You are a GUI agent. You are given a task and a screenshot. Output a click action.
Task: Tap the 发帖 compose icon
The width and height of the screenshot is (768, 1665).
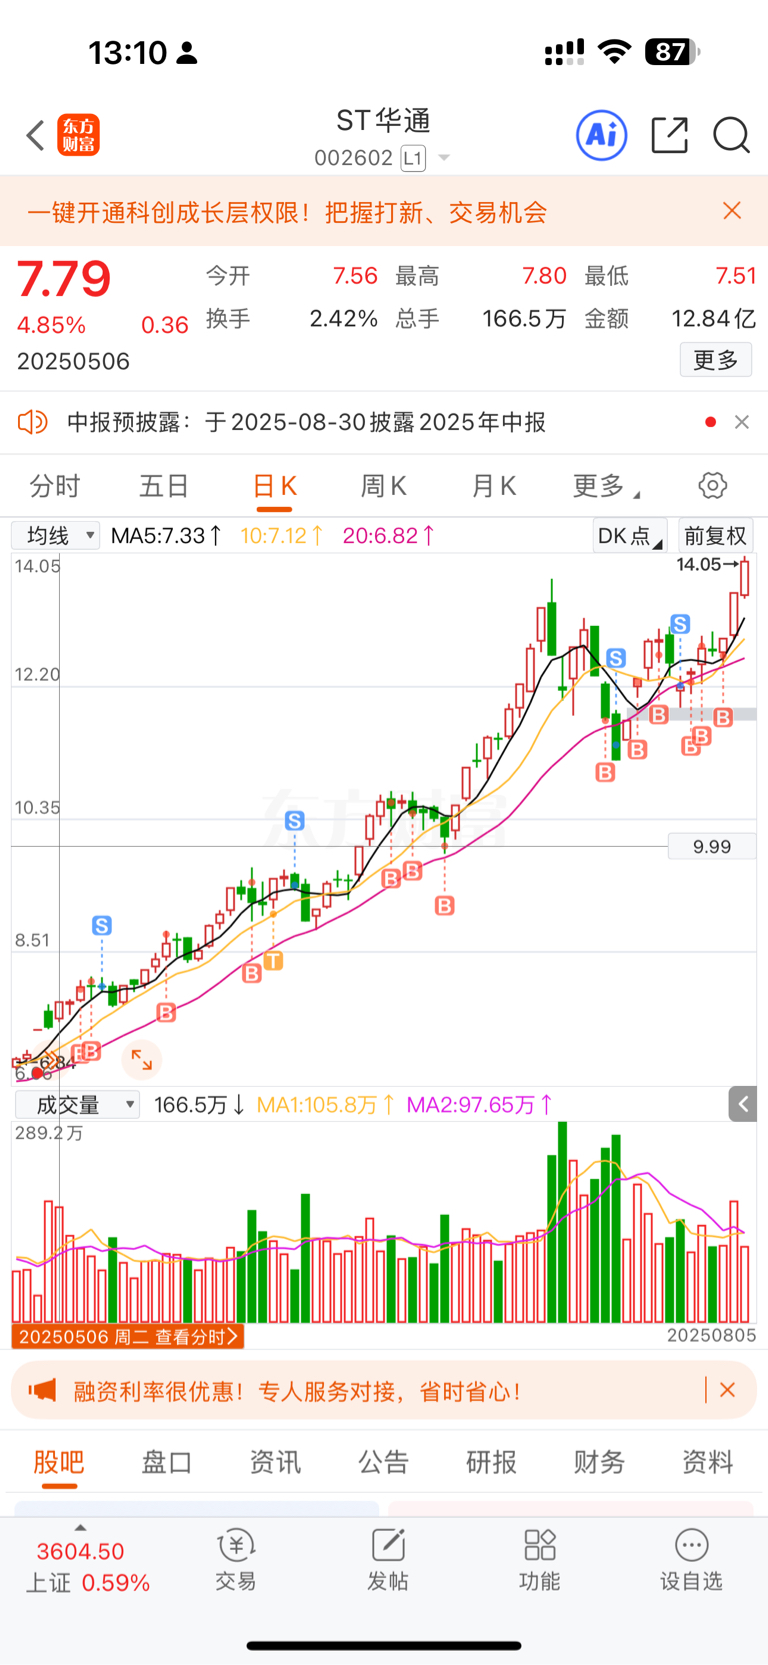point(388,1546)
